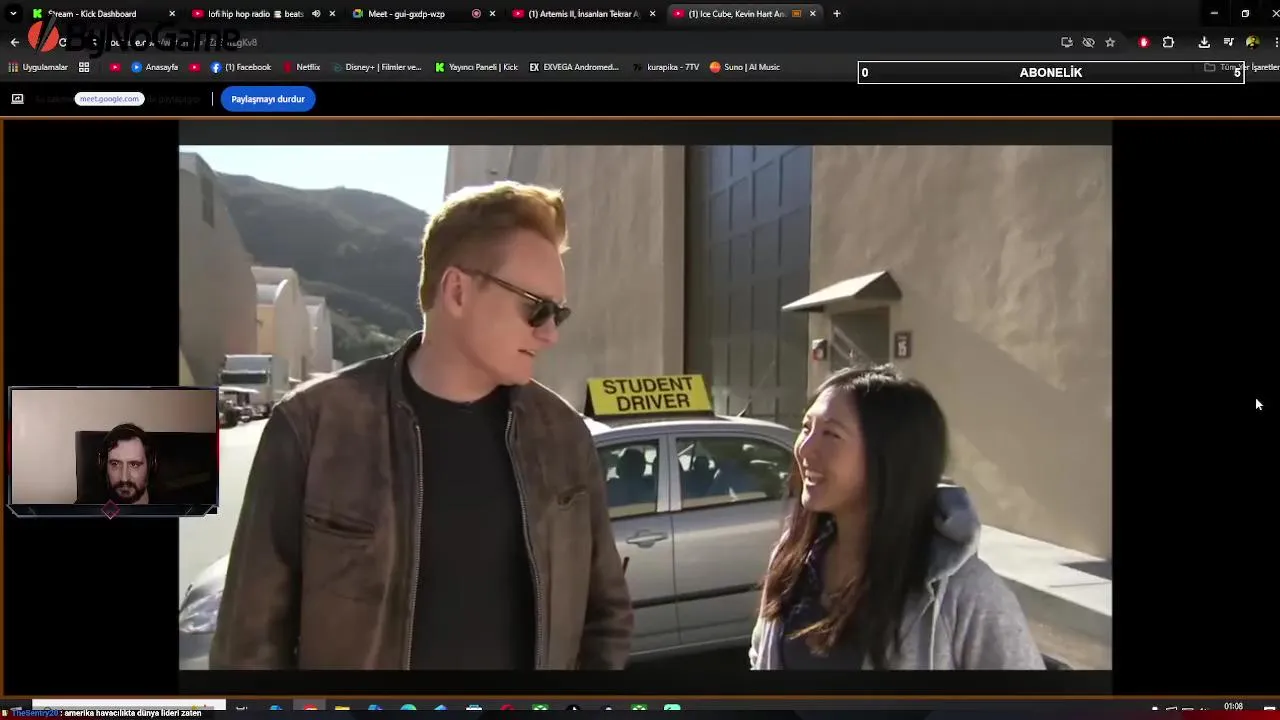
Task: Click the media indicator on Ice Cube tab
Action: [x=797, y=14]
